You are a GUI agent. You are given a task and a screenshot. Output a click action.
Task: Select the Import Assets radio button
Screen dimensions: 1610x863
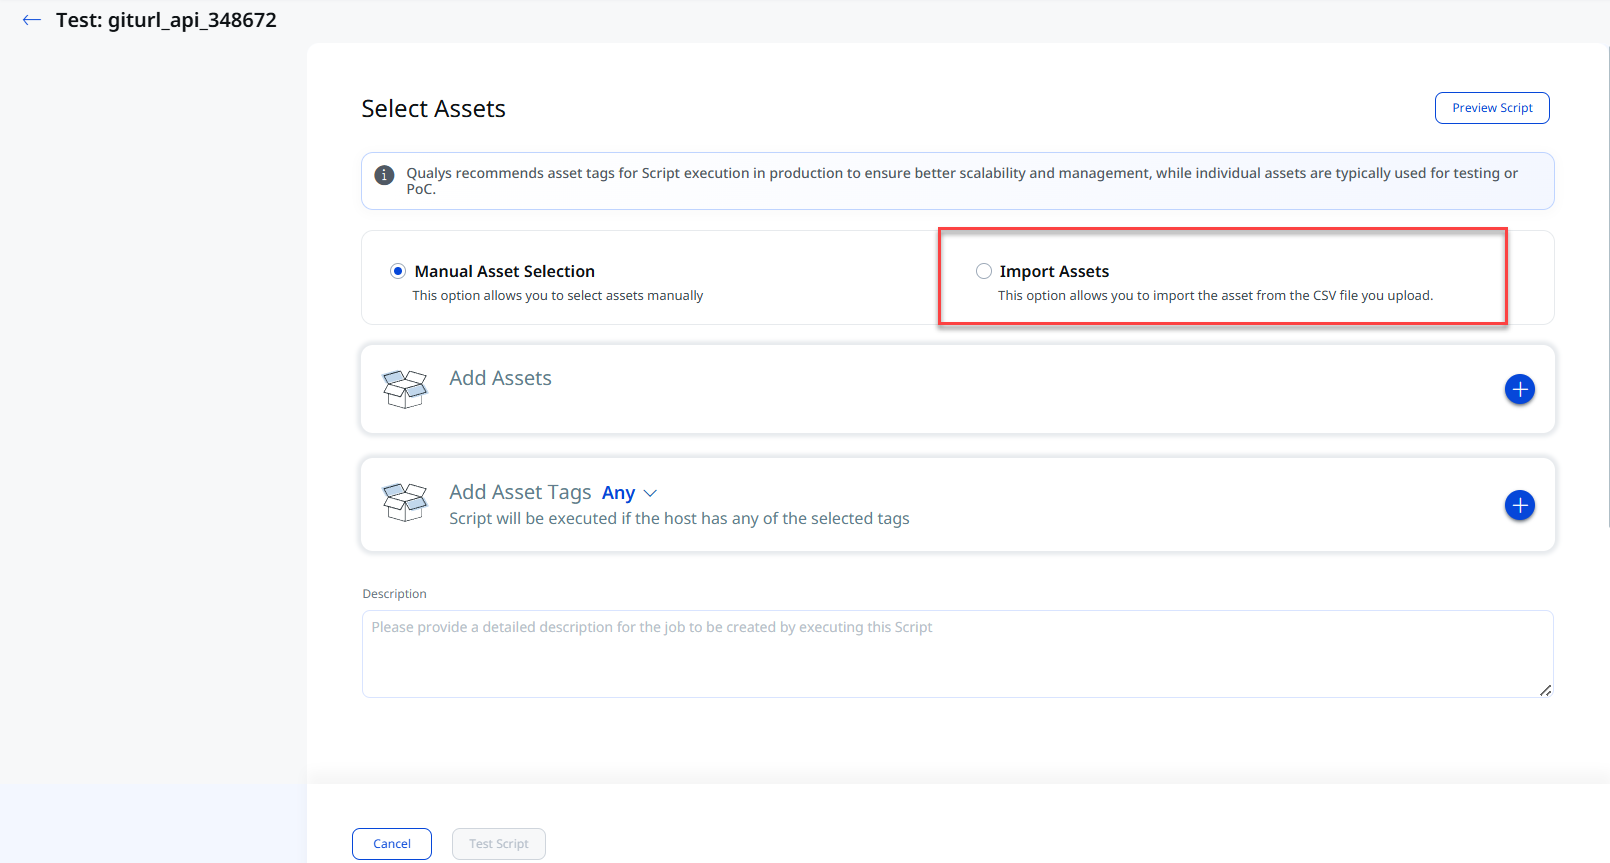(x=984, y=271)
